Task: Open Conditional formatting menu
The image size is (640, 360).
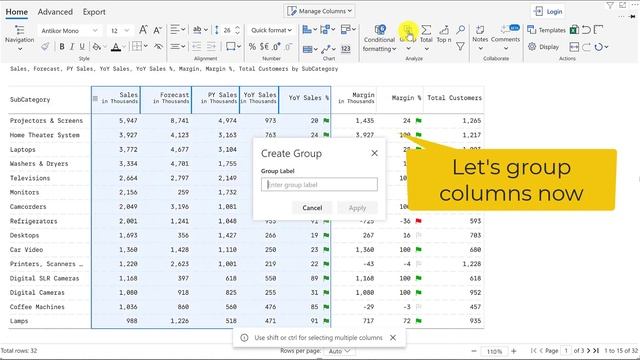Action: [x=380, y=39]
